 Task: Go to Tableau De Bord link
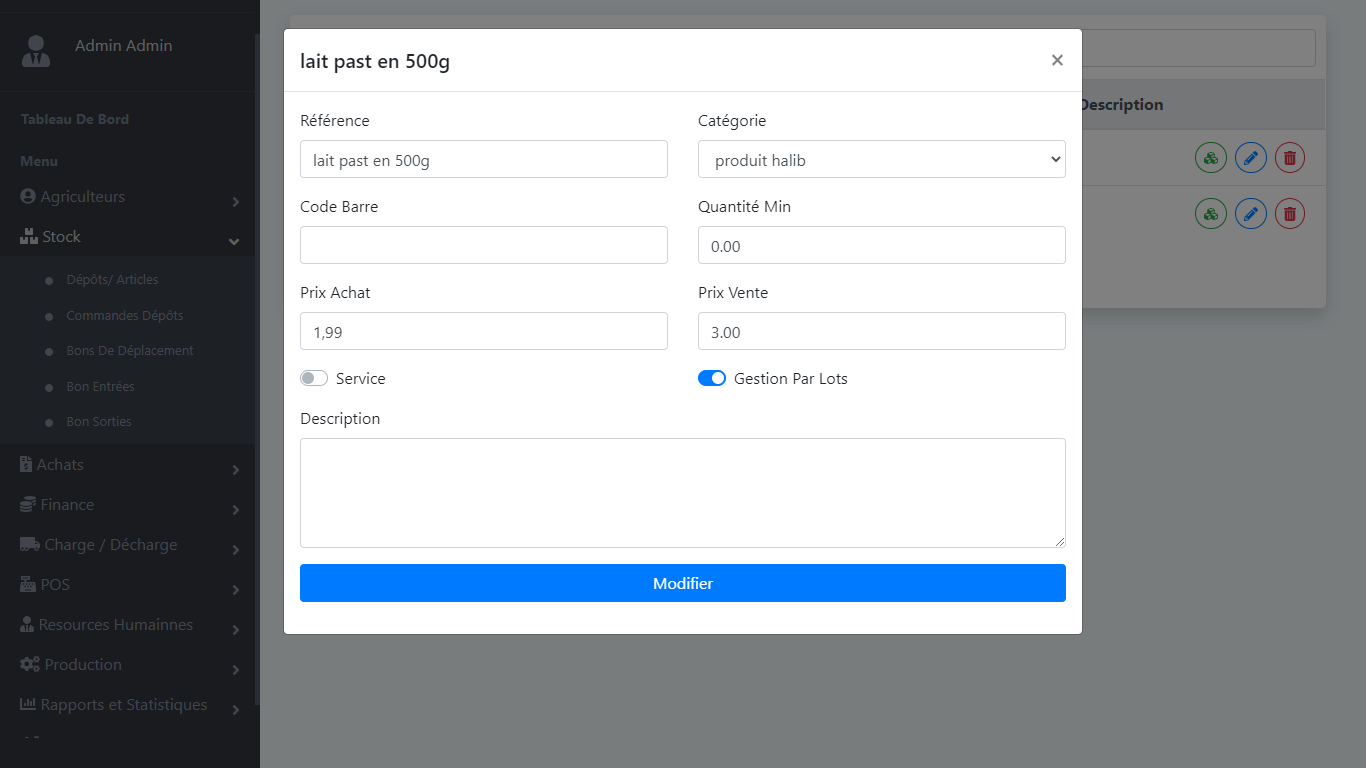75,119
